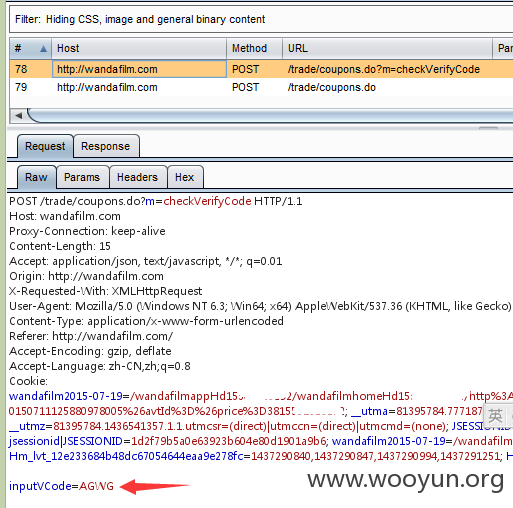Switch to the Params tab
Screen dimensions: 513x508
82,177
